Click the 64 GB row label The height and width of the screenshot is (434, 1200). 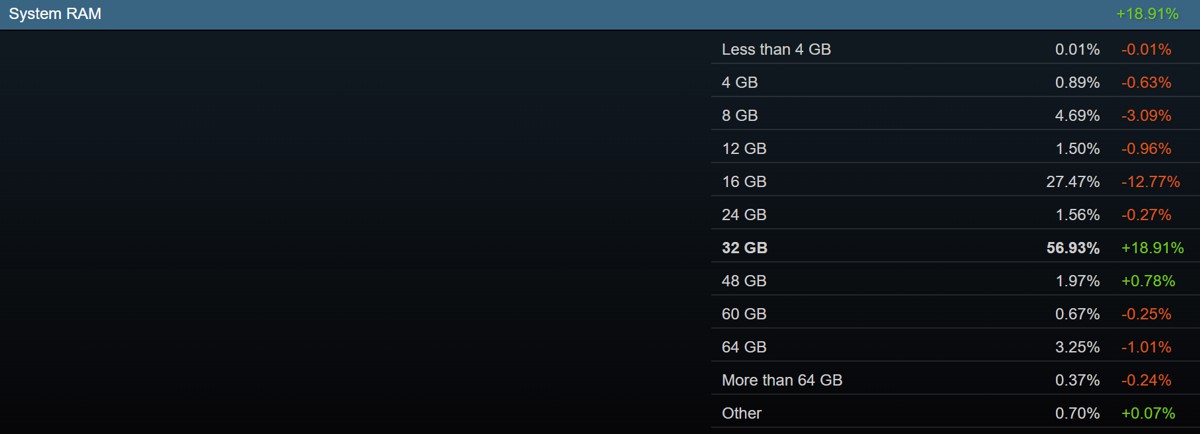743,347
